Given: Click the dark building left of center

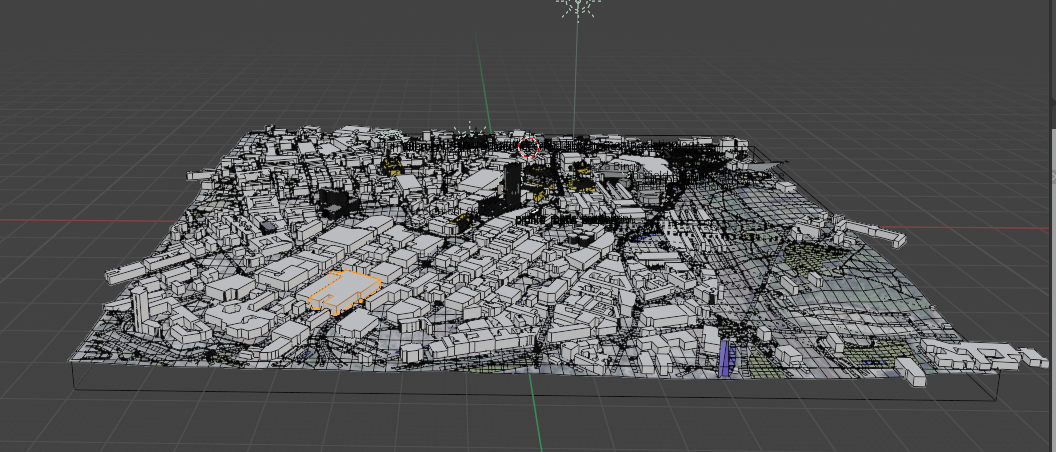Looking at the screenshot, I should [335, 200].
